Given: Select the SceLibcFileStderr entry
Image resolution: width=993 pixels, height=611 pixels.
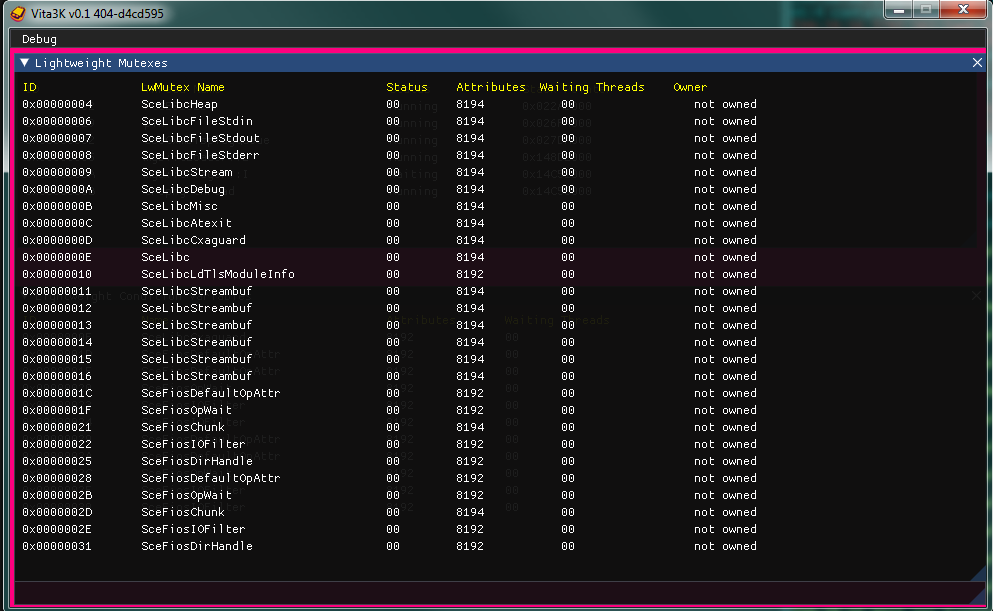Looking at the screenshot, I should [200, 156].
